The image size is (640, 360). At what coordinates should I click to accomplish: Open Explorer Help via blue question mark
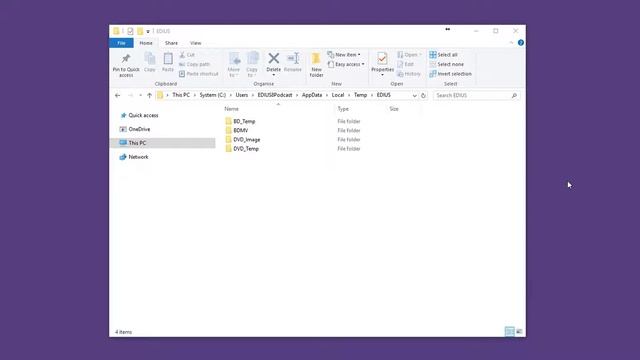click(521, 42)
